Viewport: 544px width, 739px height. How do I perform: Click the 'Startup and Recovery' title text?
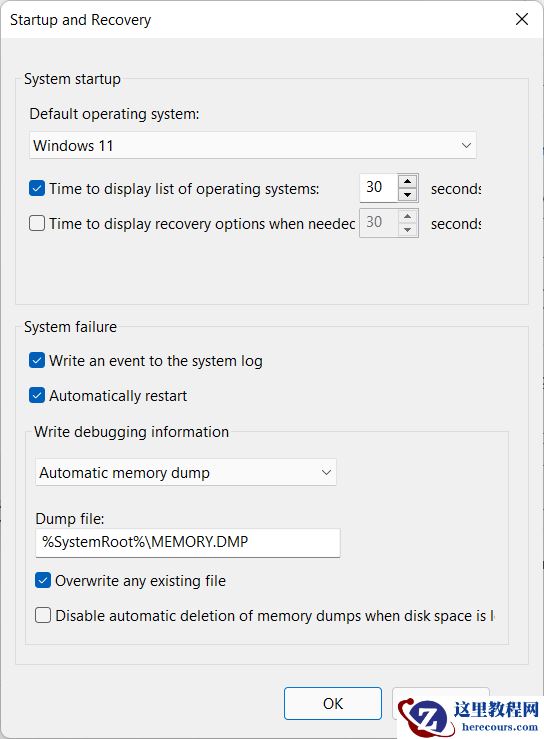pyautogui.click(x=81, y=20)
